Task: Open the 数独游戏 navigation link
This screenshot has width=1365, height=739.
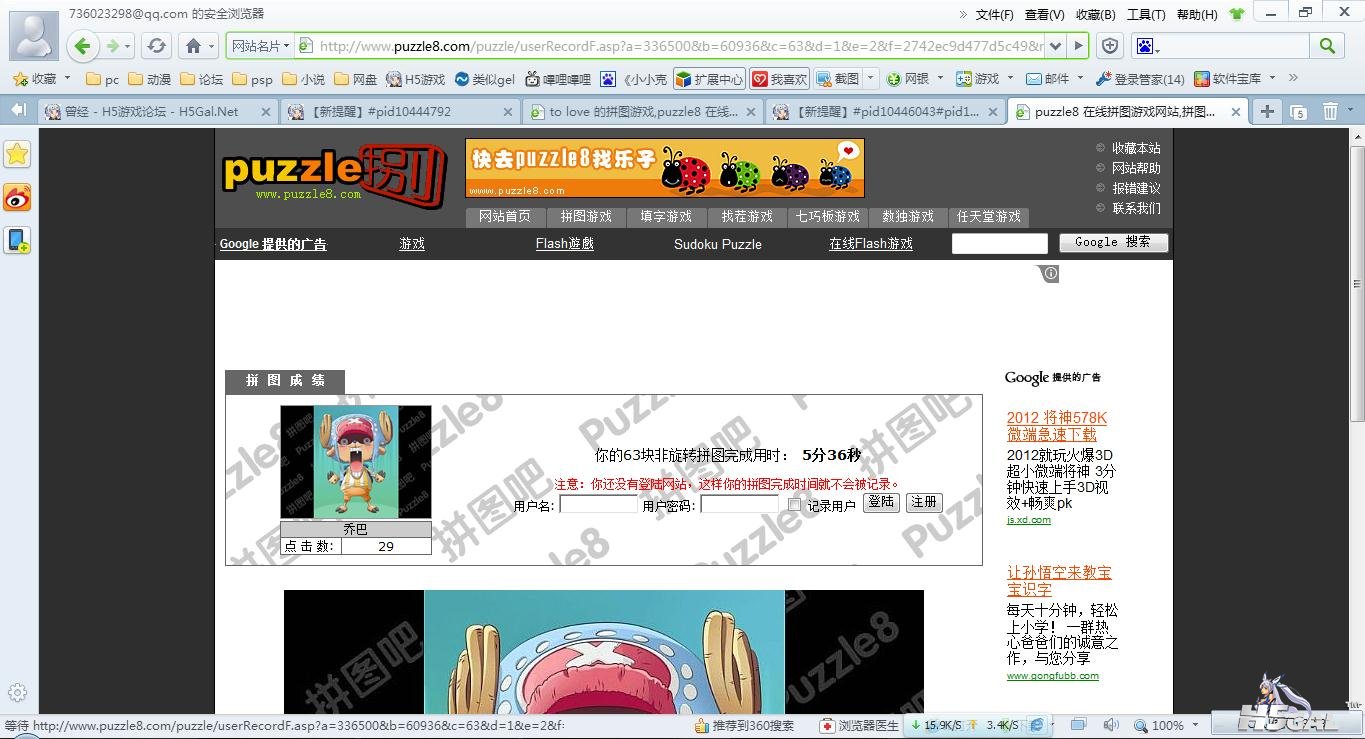Action: pyautogui.click(x=907, y=217)
